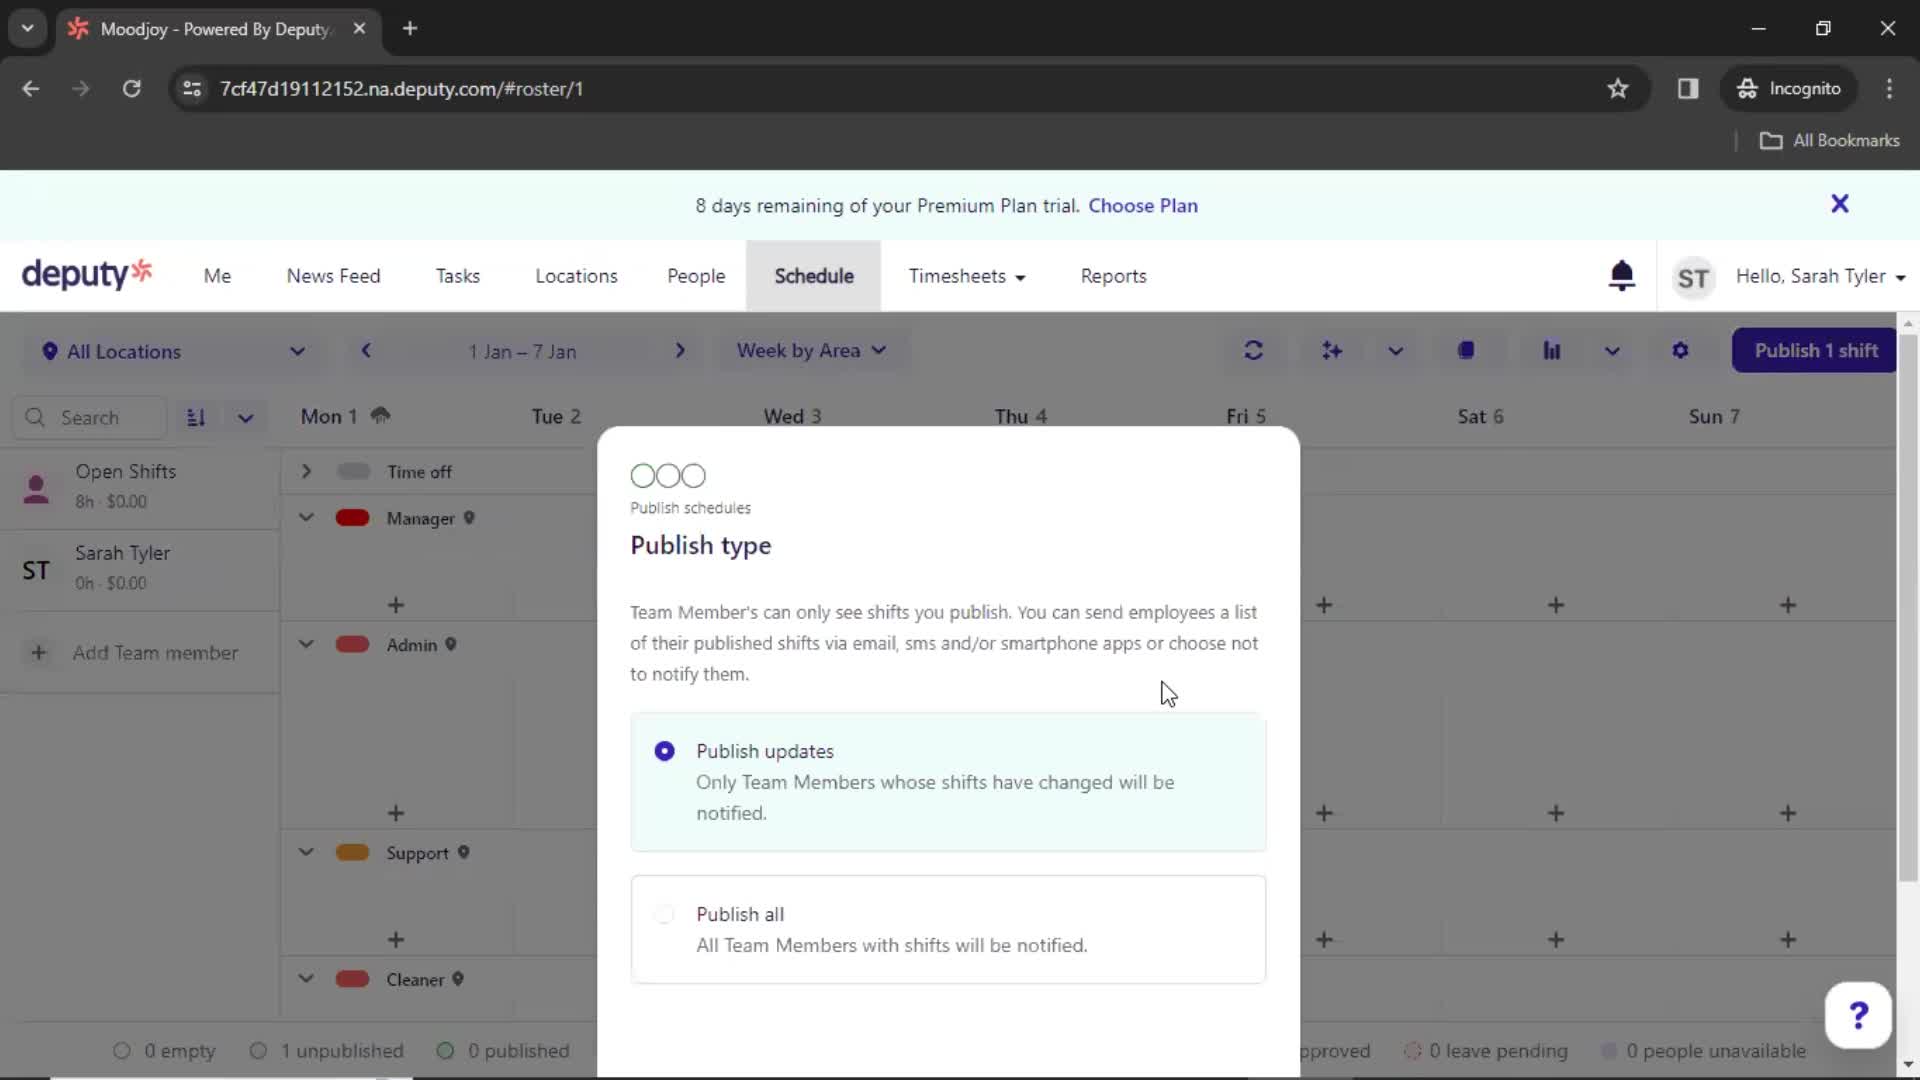This screenshot has width=1920, height=1080.
Task: Click the add shift plus icon
Action: [x=394, y=604]
